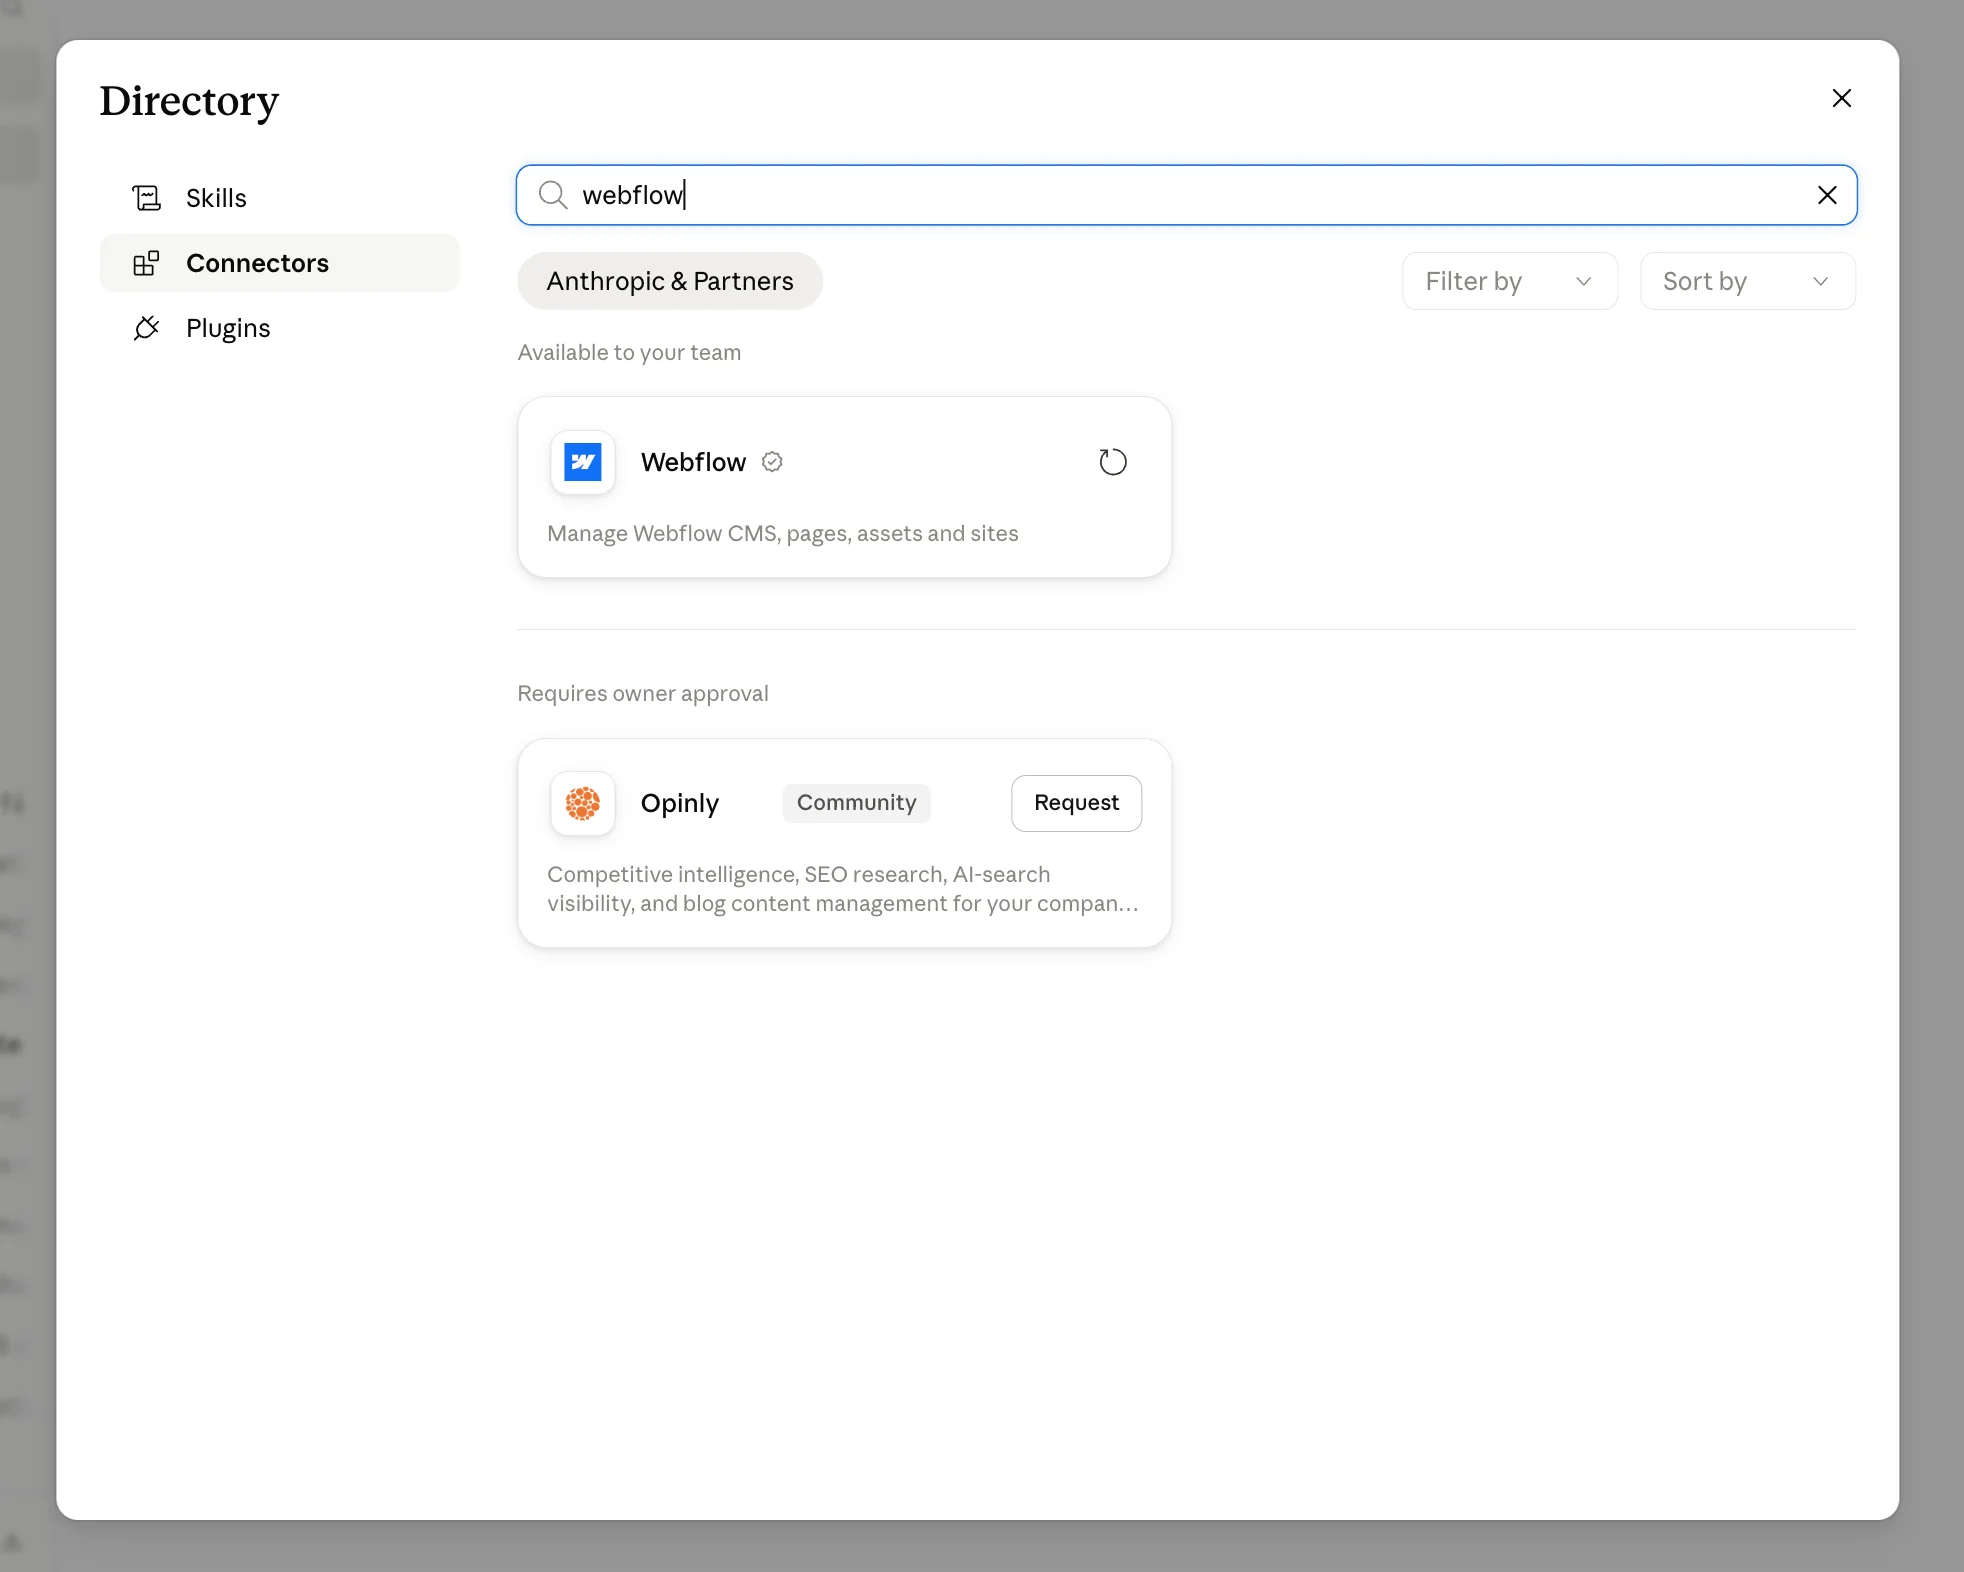The height and width of the screenshot is (1572, 1964).
Task: Expand the Filter by dropdown
Action: (1509, 281)
